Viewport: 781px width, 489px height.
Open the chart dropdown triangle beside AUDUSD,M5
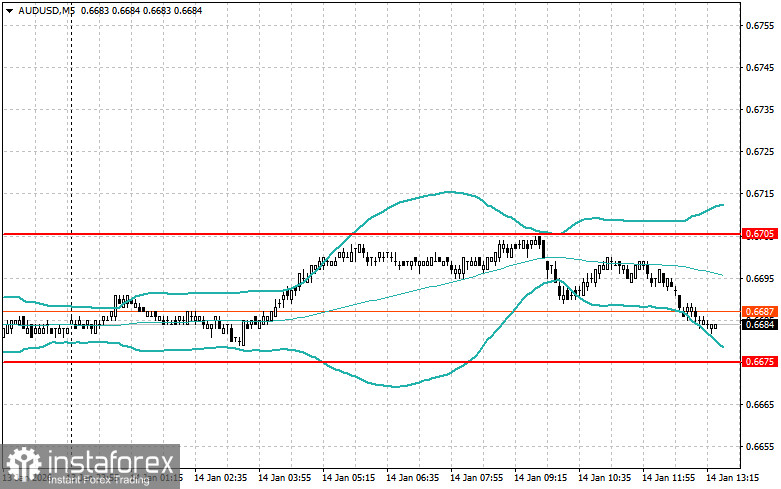point(9,10)
